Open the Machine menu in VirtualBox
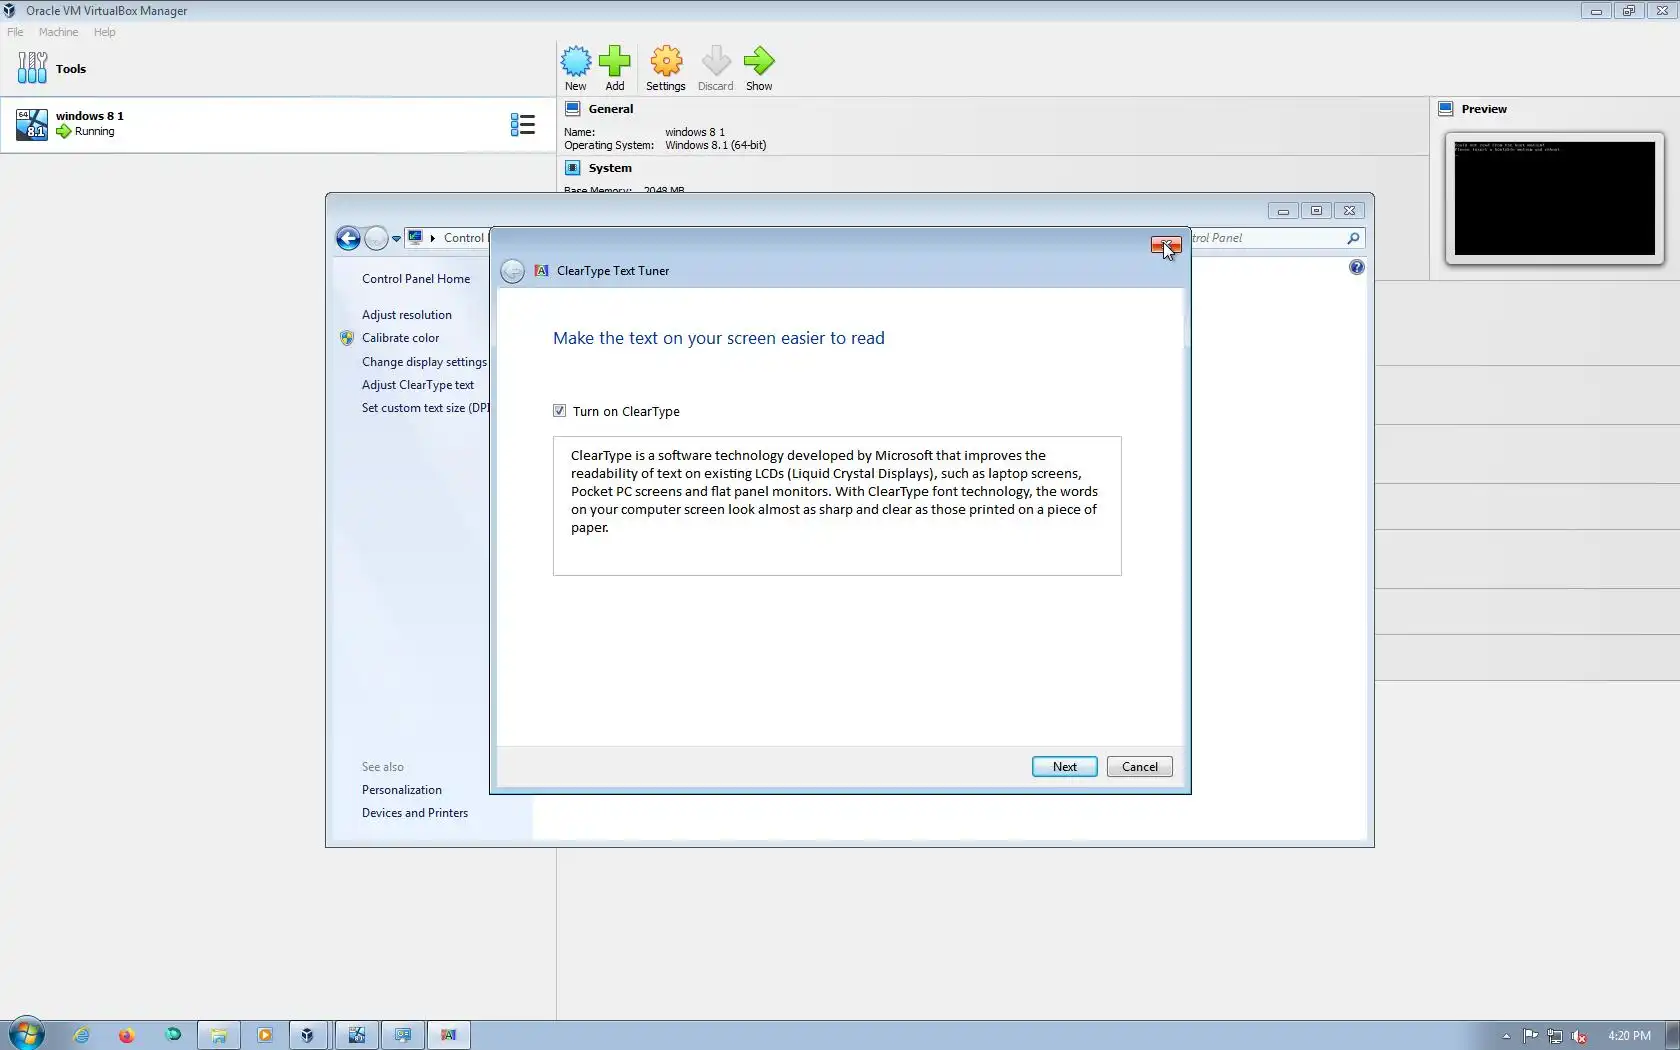 tap(58, 32)
